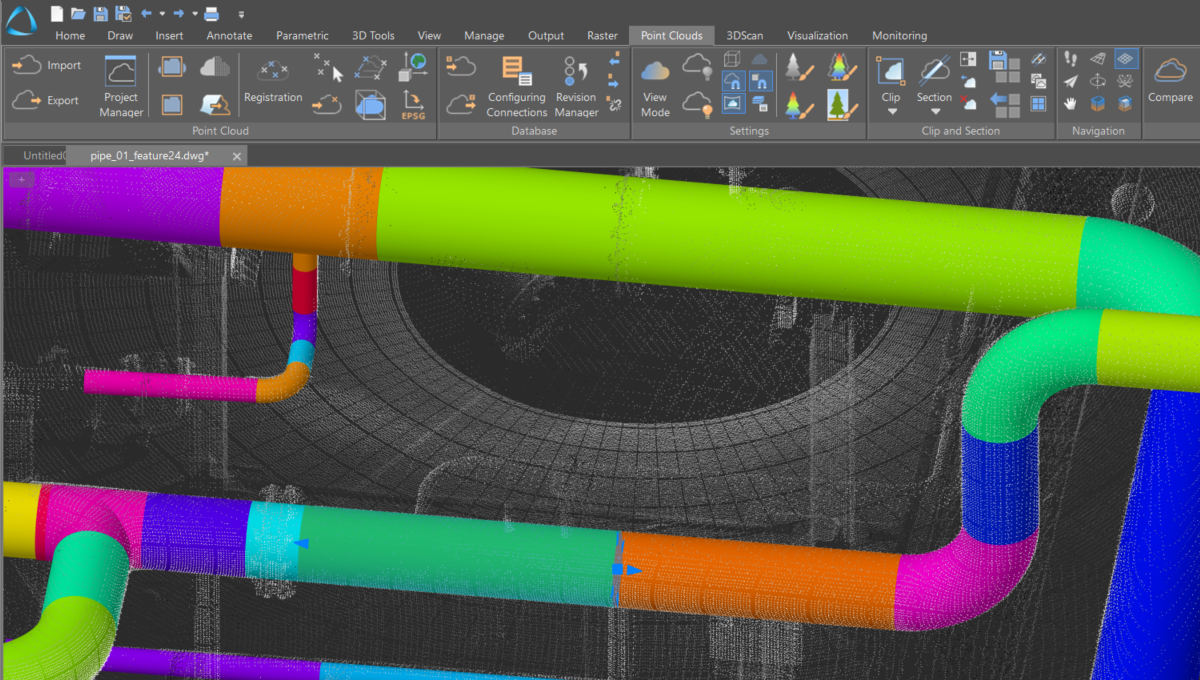The height and width of the screenshot is (680, 1200).
Task: Switch to the 3DScan ribbon tab
Action: click(x=744, y=35)
